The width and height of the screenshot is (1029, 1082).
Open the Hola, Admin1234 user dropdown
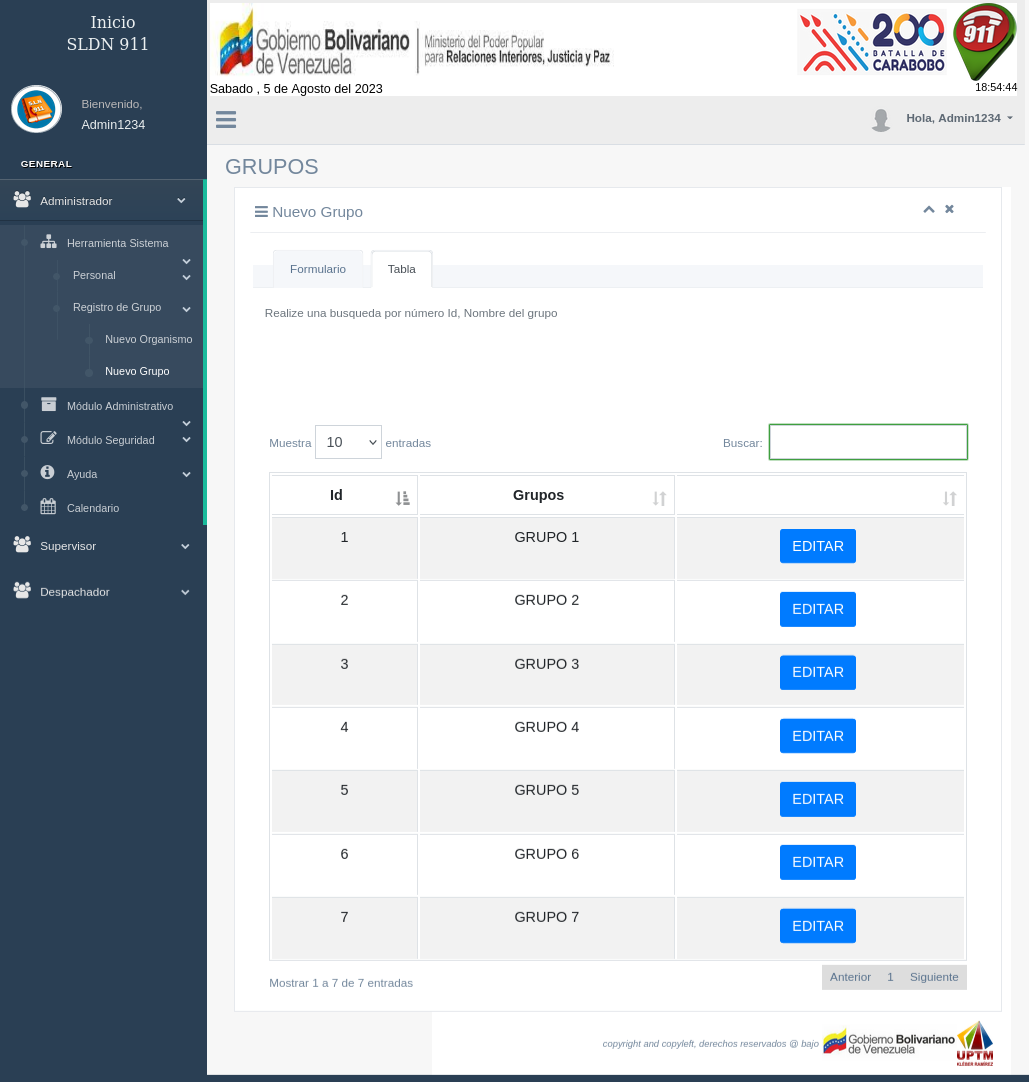958,118
